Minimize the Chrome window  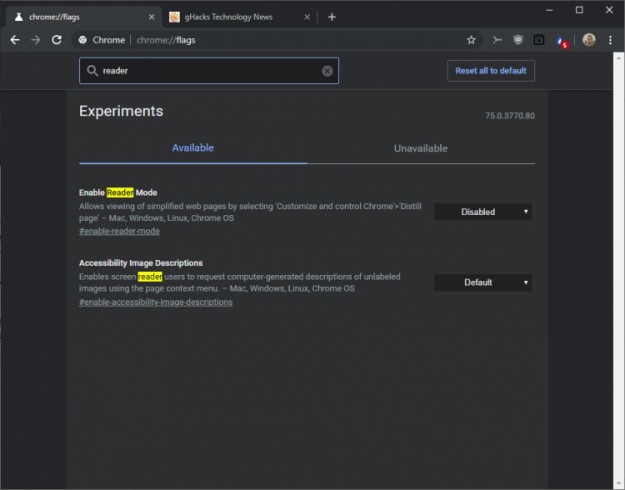tap(549, 10)
